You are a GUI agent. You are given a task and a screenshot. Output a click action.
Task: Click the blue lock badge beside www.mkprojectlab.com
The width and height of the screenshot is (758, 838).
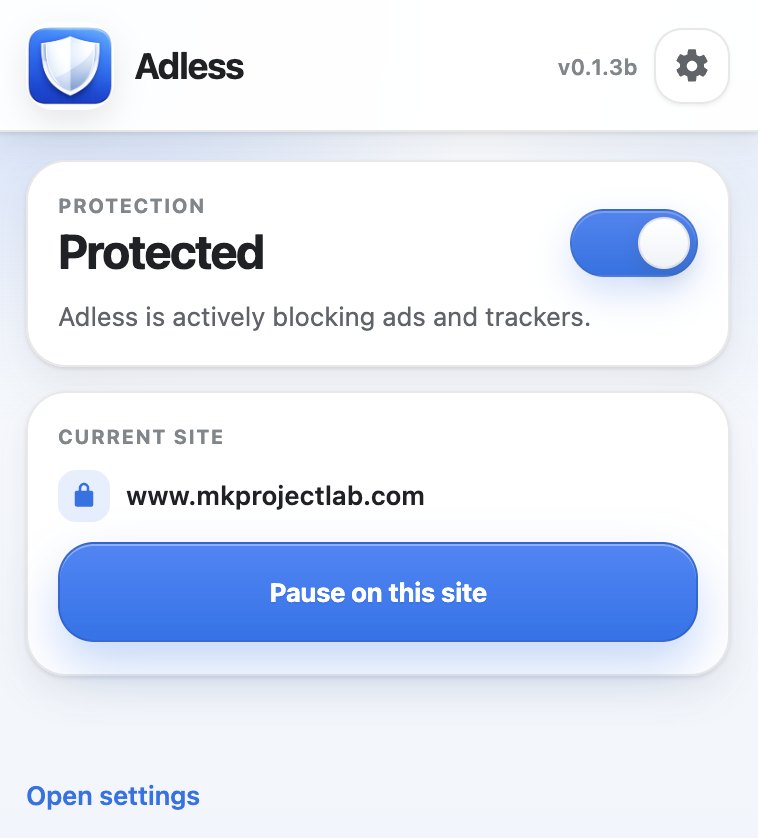coord(84,496)
